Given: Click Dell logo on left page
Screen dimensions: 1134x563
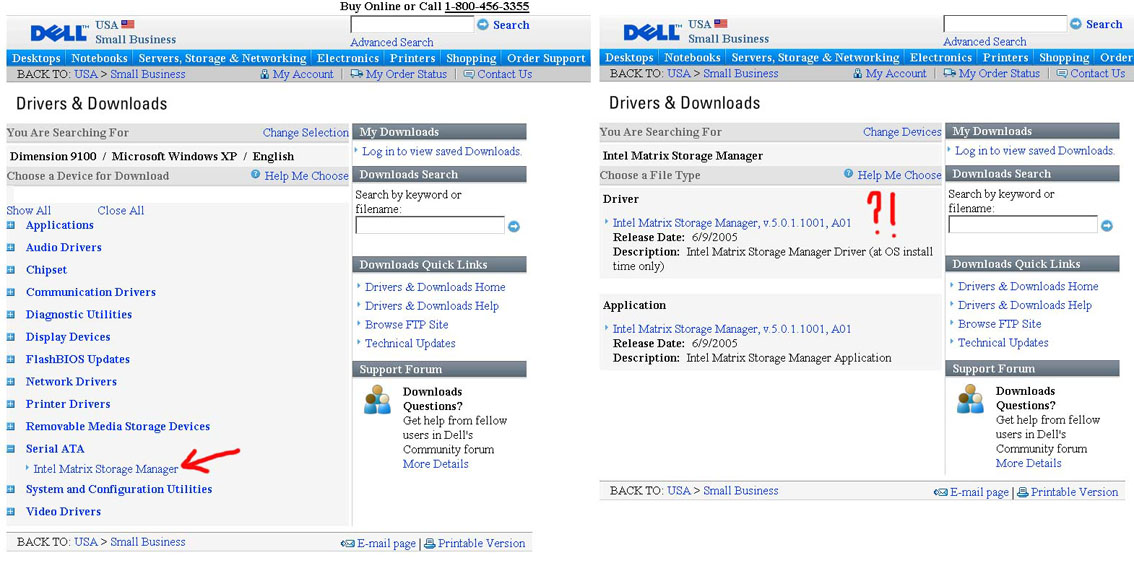Looking at the screenshot, I should pyautogui.click(x=59, y=33).
